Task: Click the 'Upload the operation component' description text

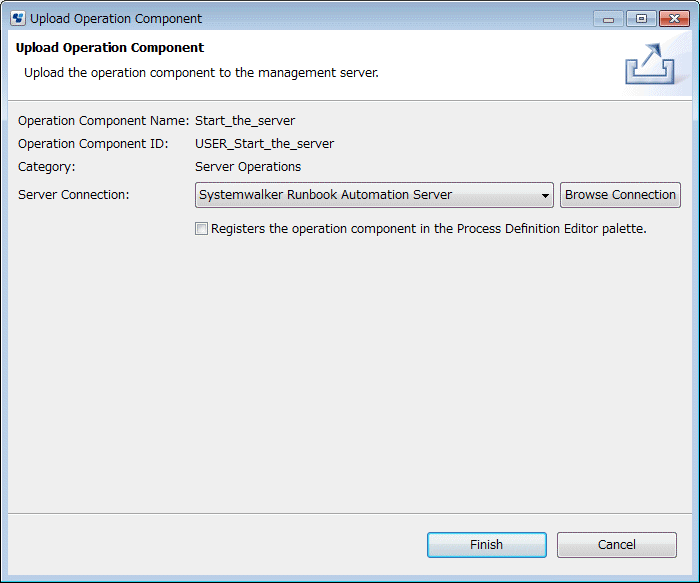Action: pyautogui.click(x=201, y=73)
